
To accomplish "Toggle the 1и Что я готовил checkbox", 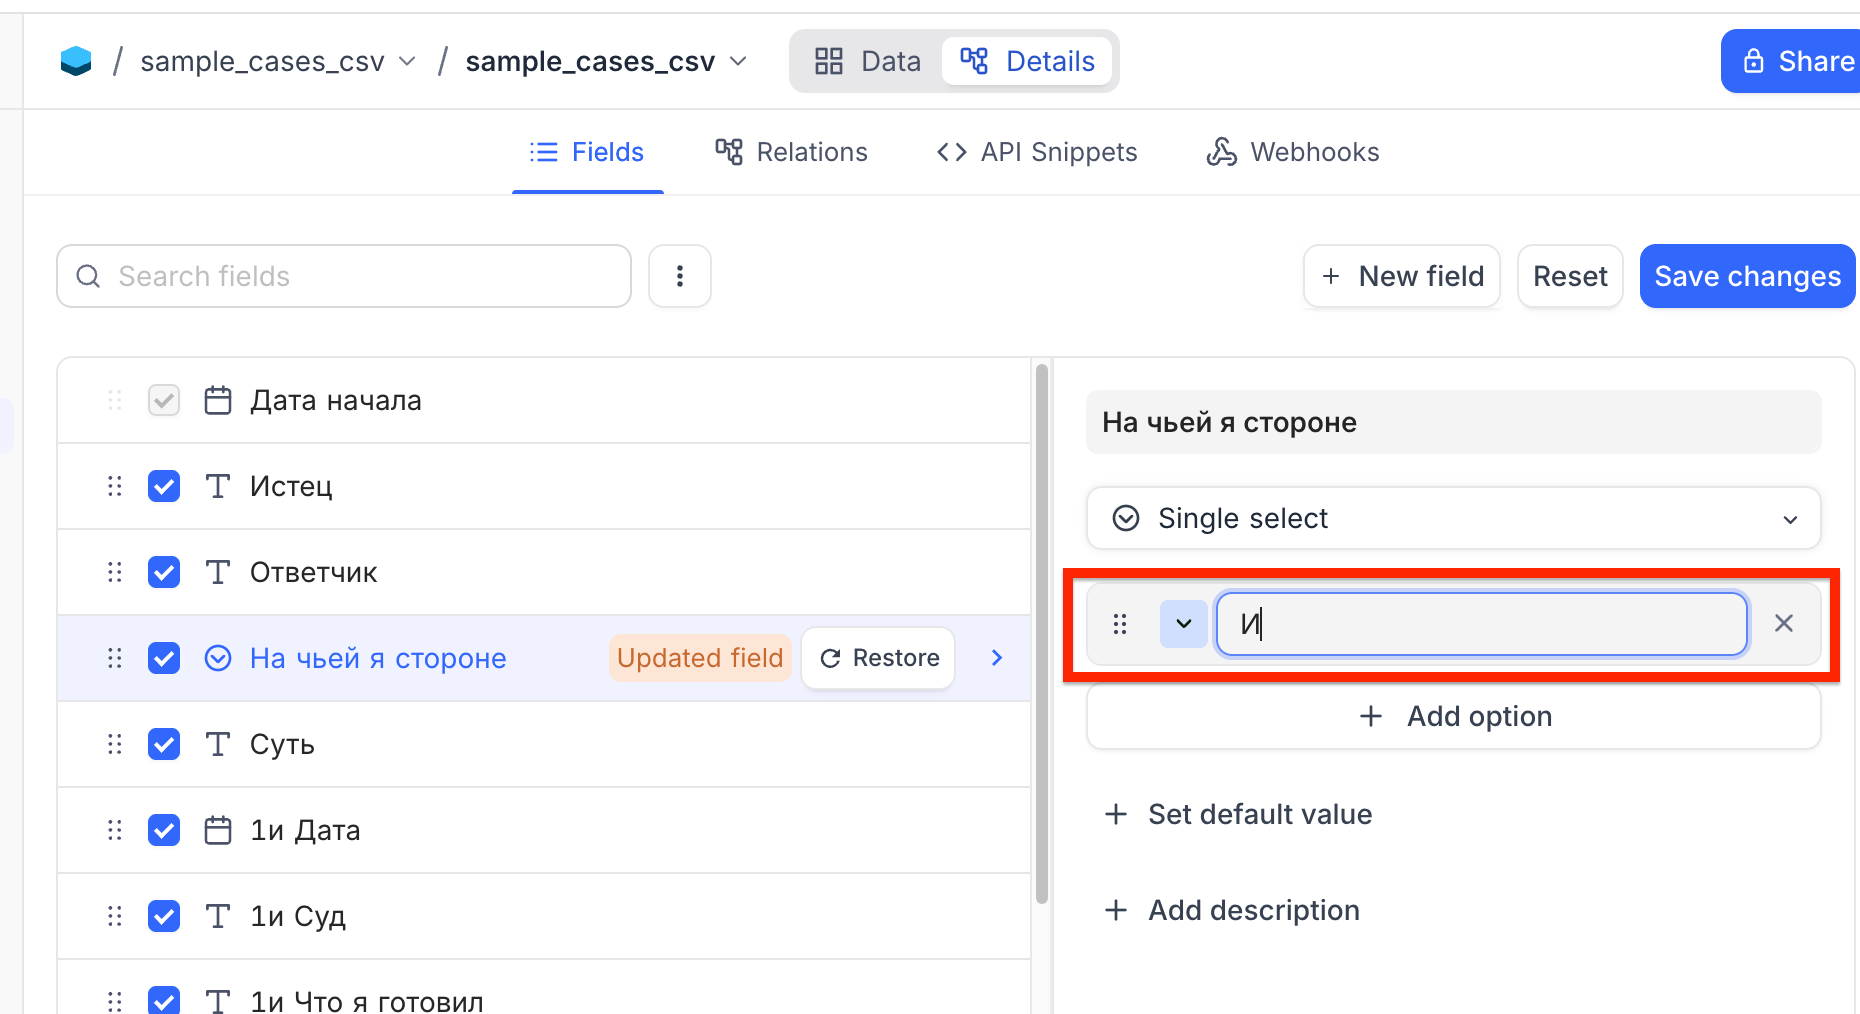I will coord(164,1000).
